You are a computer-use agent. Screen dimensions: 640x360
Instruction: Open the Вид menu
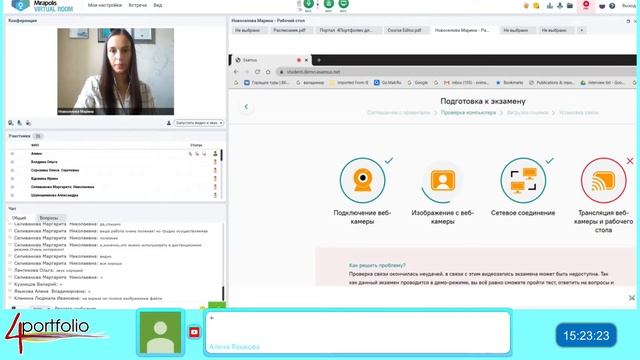click(x=158, y=5)
